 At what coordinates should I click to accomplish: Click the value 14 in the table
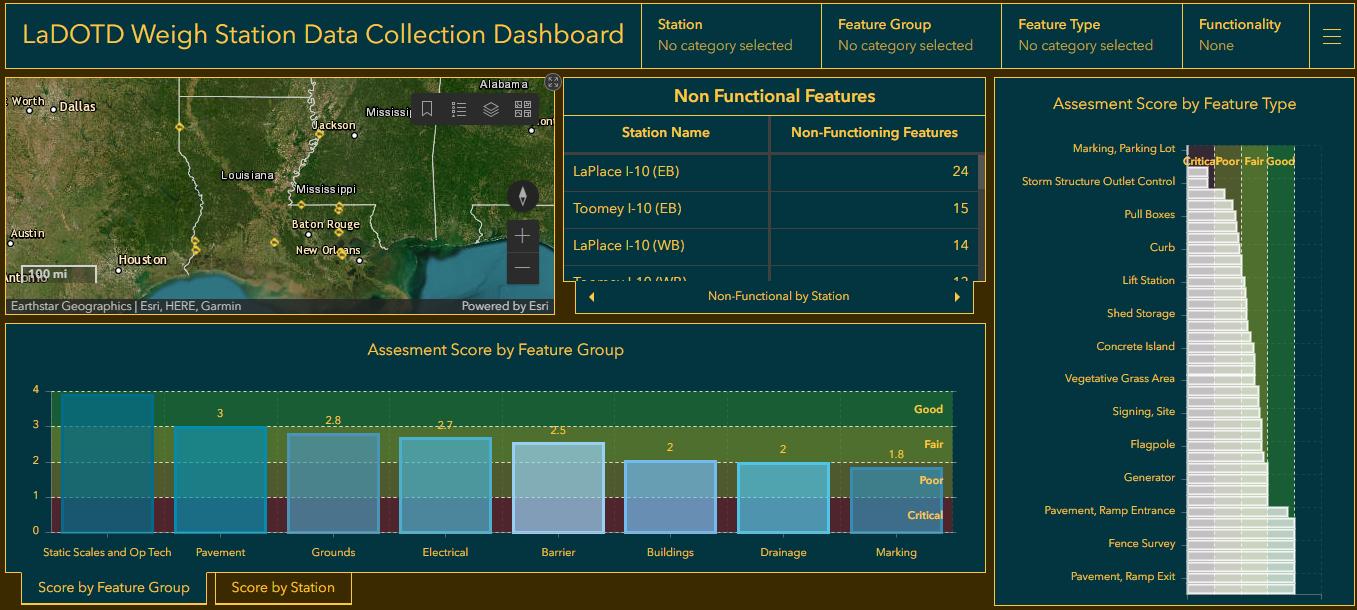pyautogui.click(x=960, y=245)
